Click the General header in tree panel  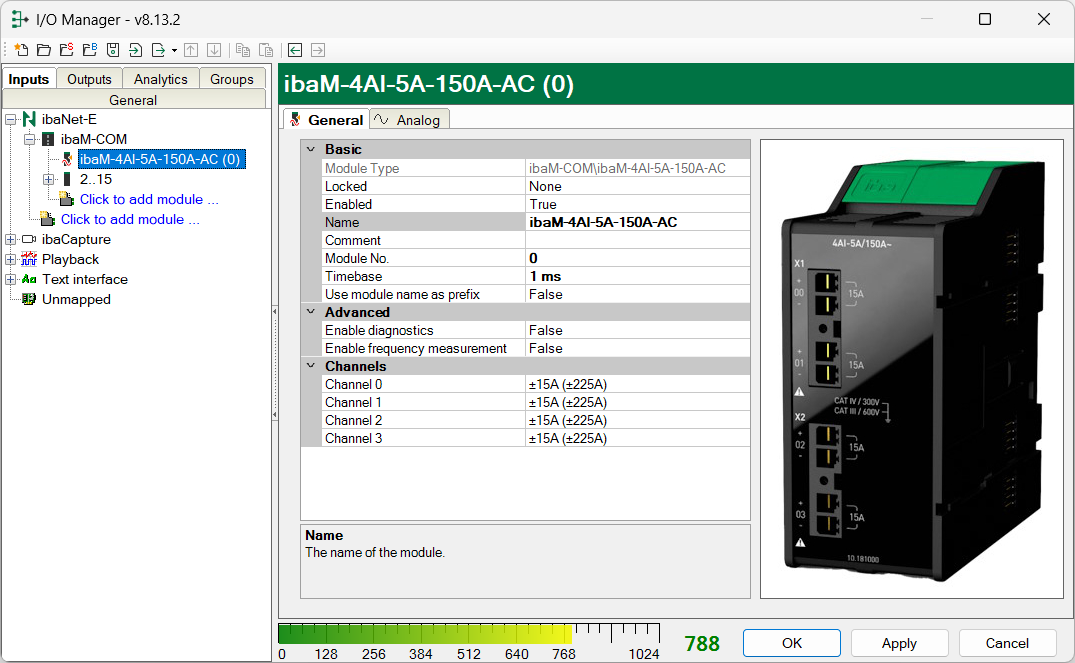(134, 100)
